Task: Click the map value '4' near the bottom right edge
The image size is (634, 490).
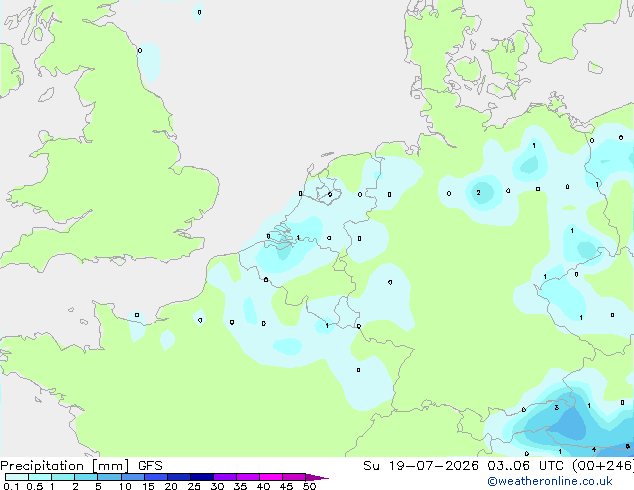Action: 594,449
